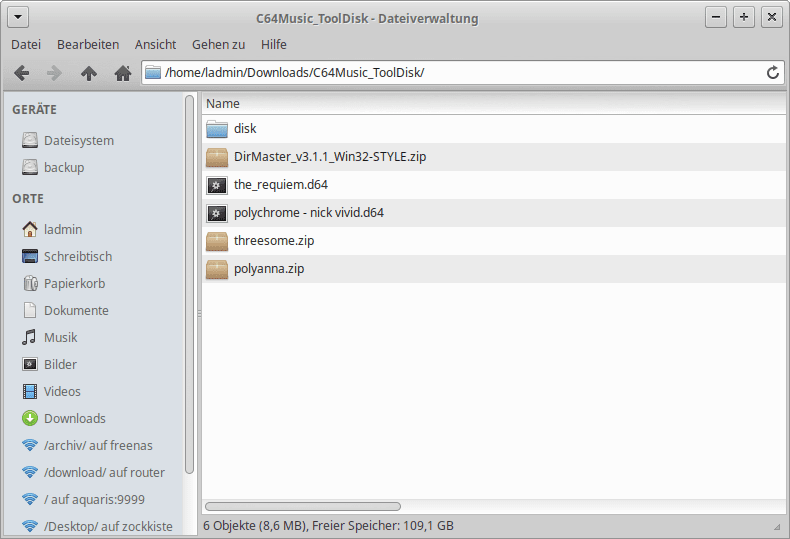Select the_requiem.d64 file name

click(x=281, y=185)
